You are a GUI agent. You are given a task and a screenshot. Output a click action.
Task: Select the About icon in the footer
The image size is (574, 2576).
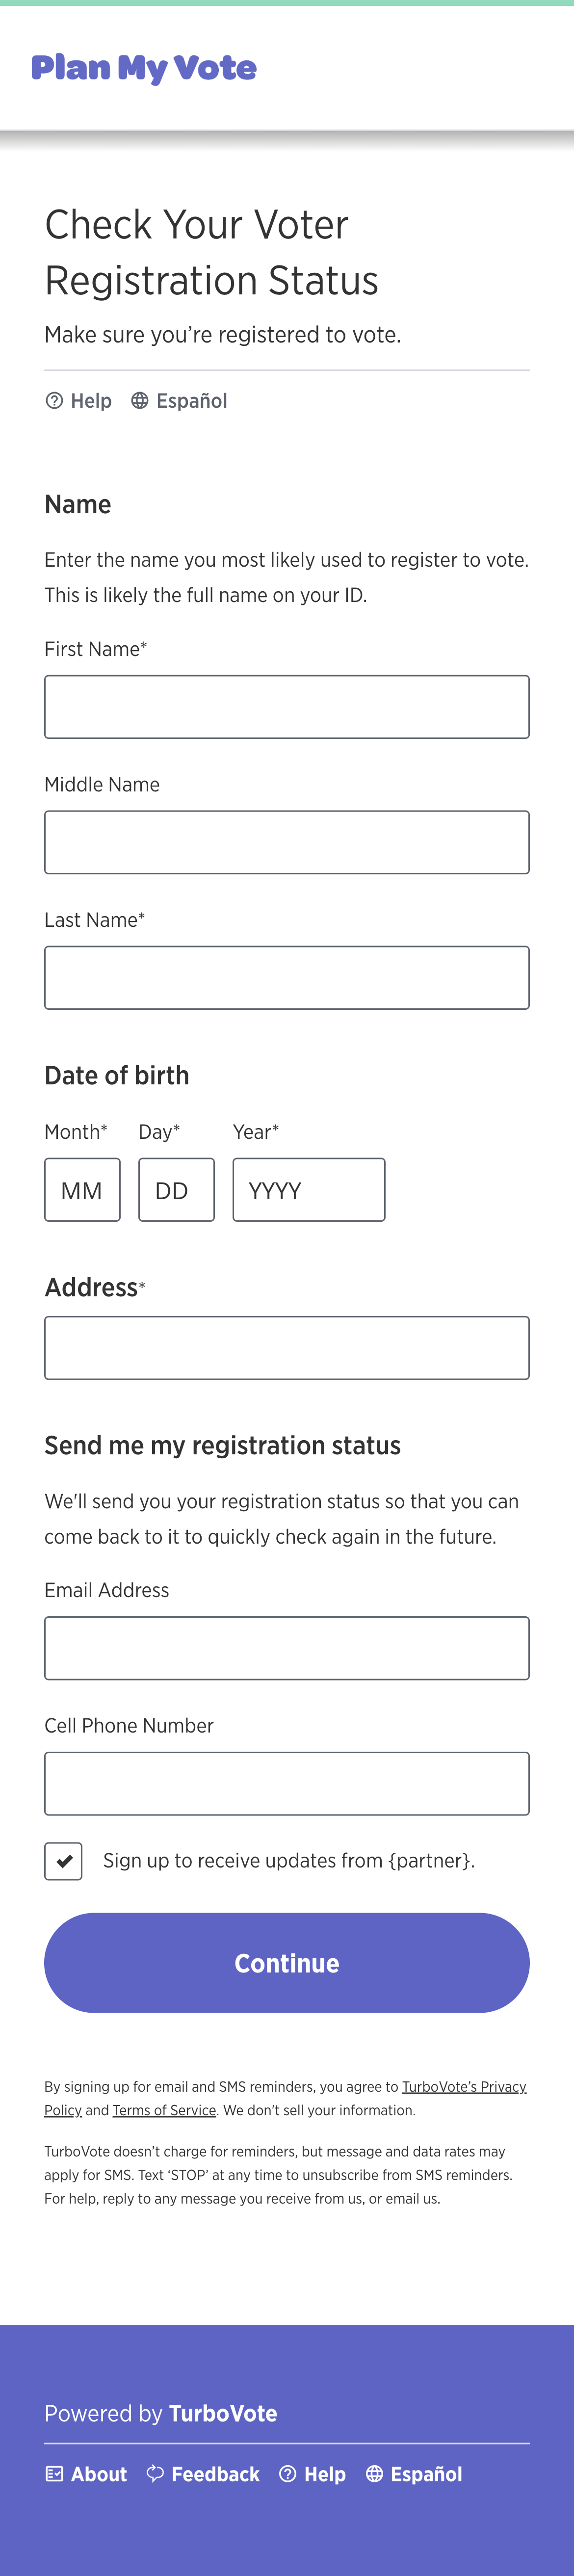[x=55, y=2473]
